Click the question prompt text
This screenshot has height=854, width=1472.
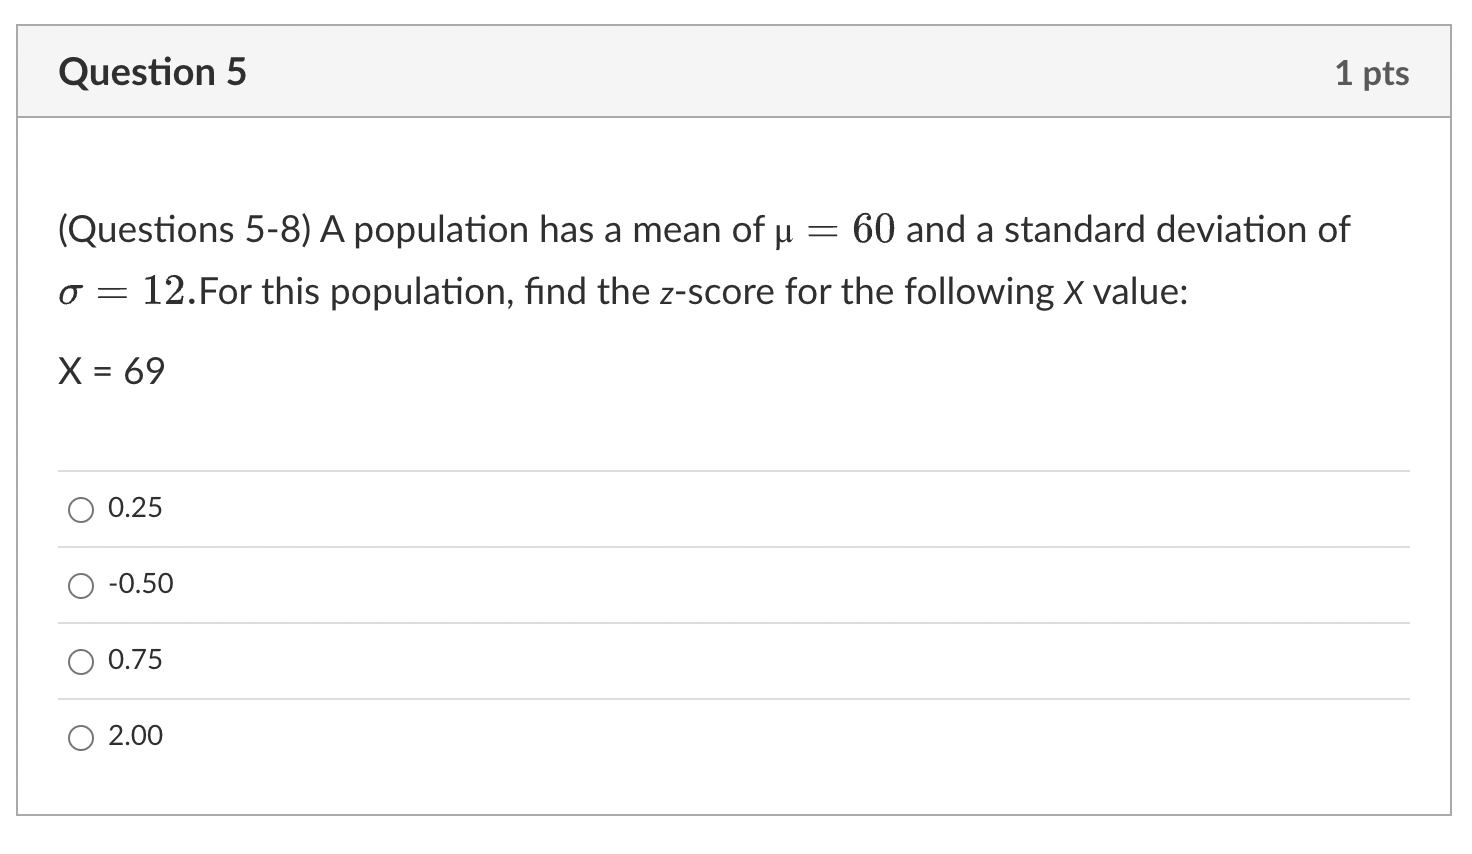[700, 260]
